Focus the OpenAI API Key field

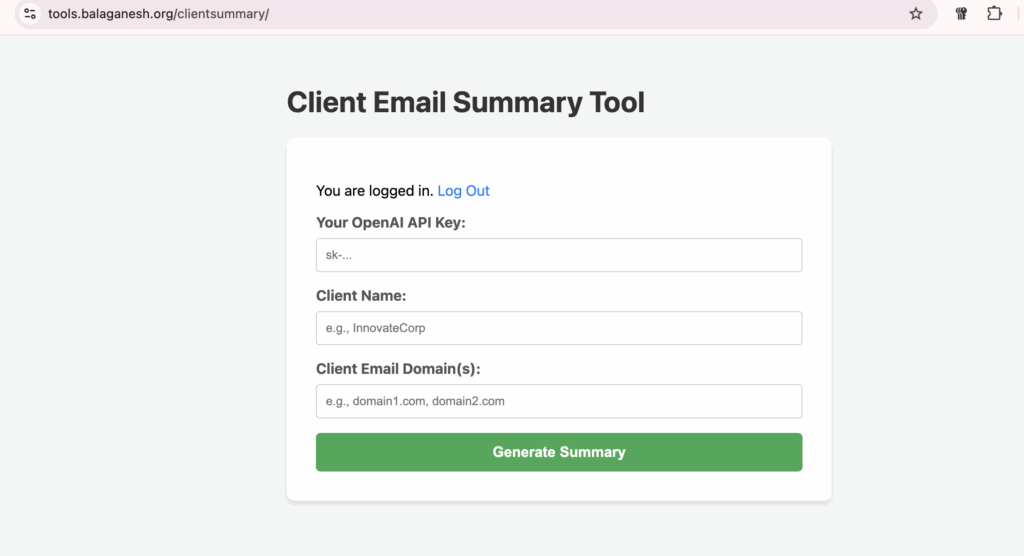[559, 255]
